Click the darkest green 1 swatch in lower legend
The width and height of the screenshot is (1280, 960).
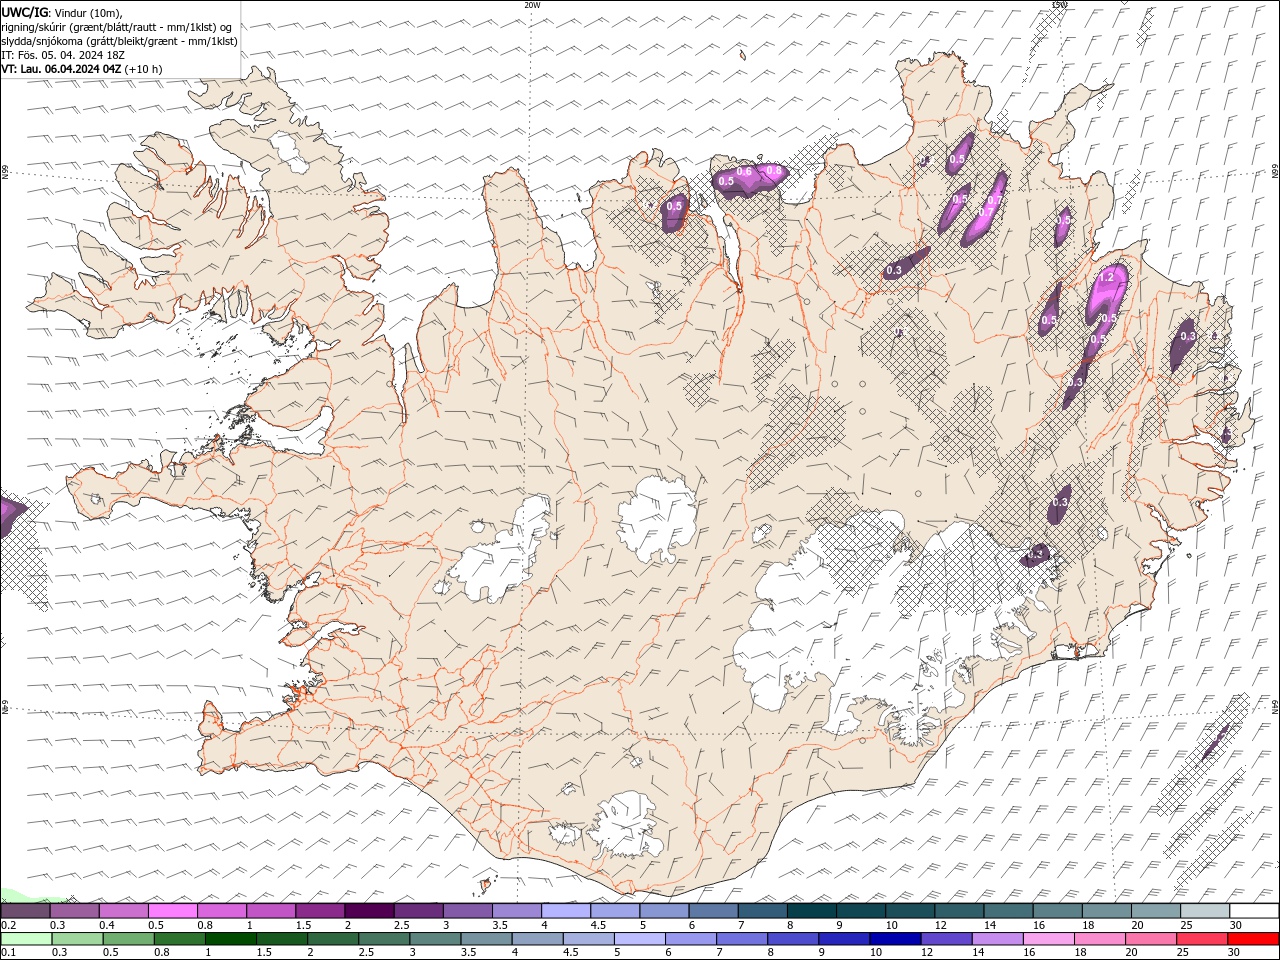231,939
